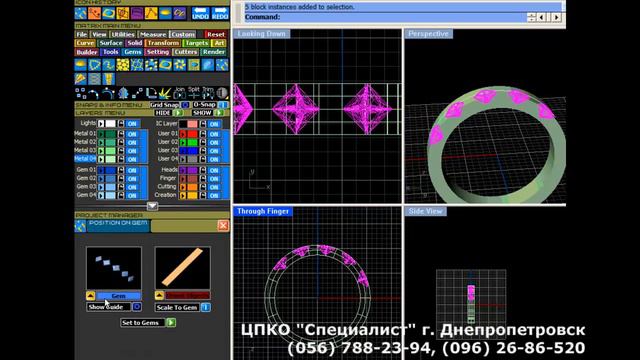Click the orange icon in the Icon History row
640x360 pixels.
pyautogui.click(x=94, y=13)
